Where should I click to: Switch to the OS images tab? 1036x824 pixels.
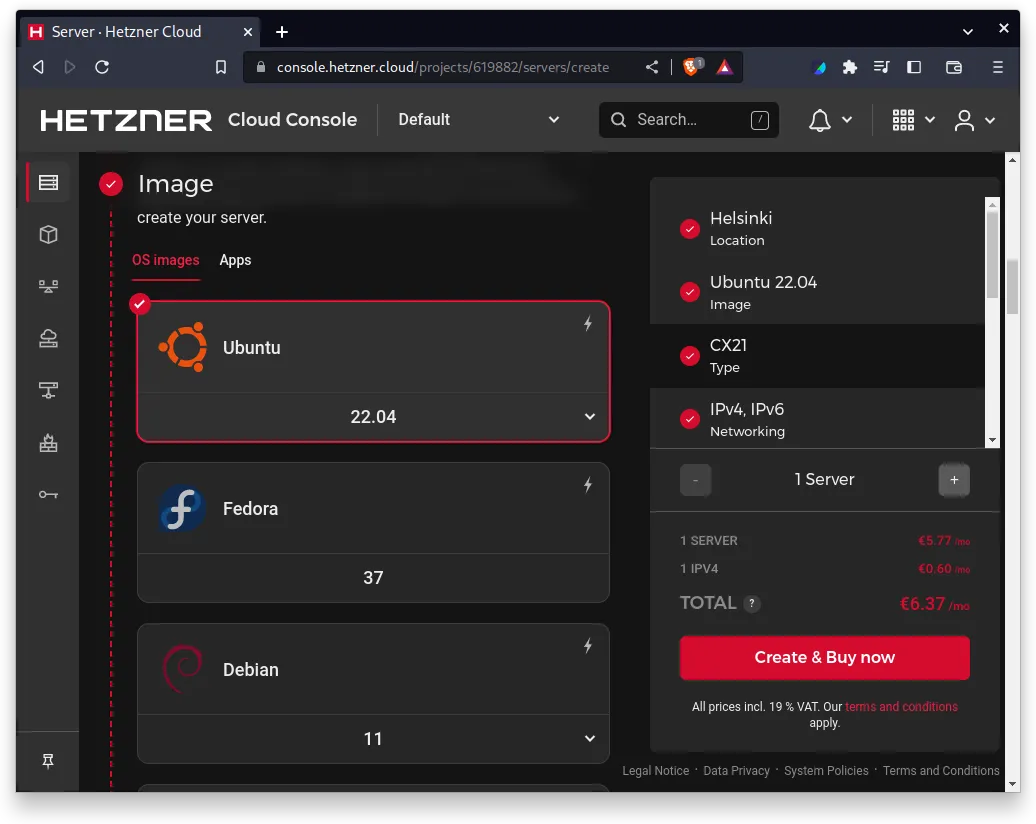coord(166,260)
